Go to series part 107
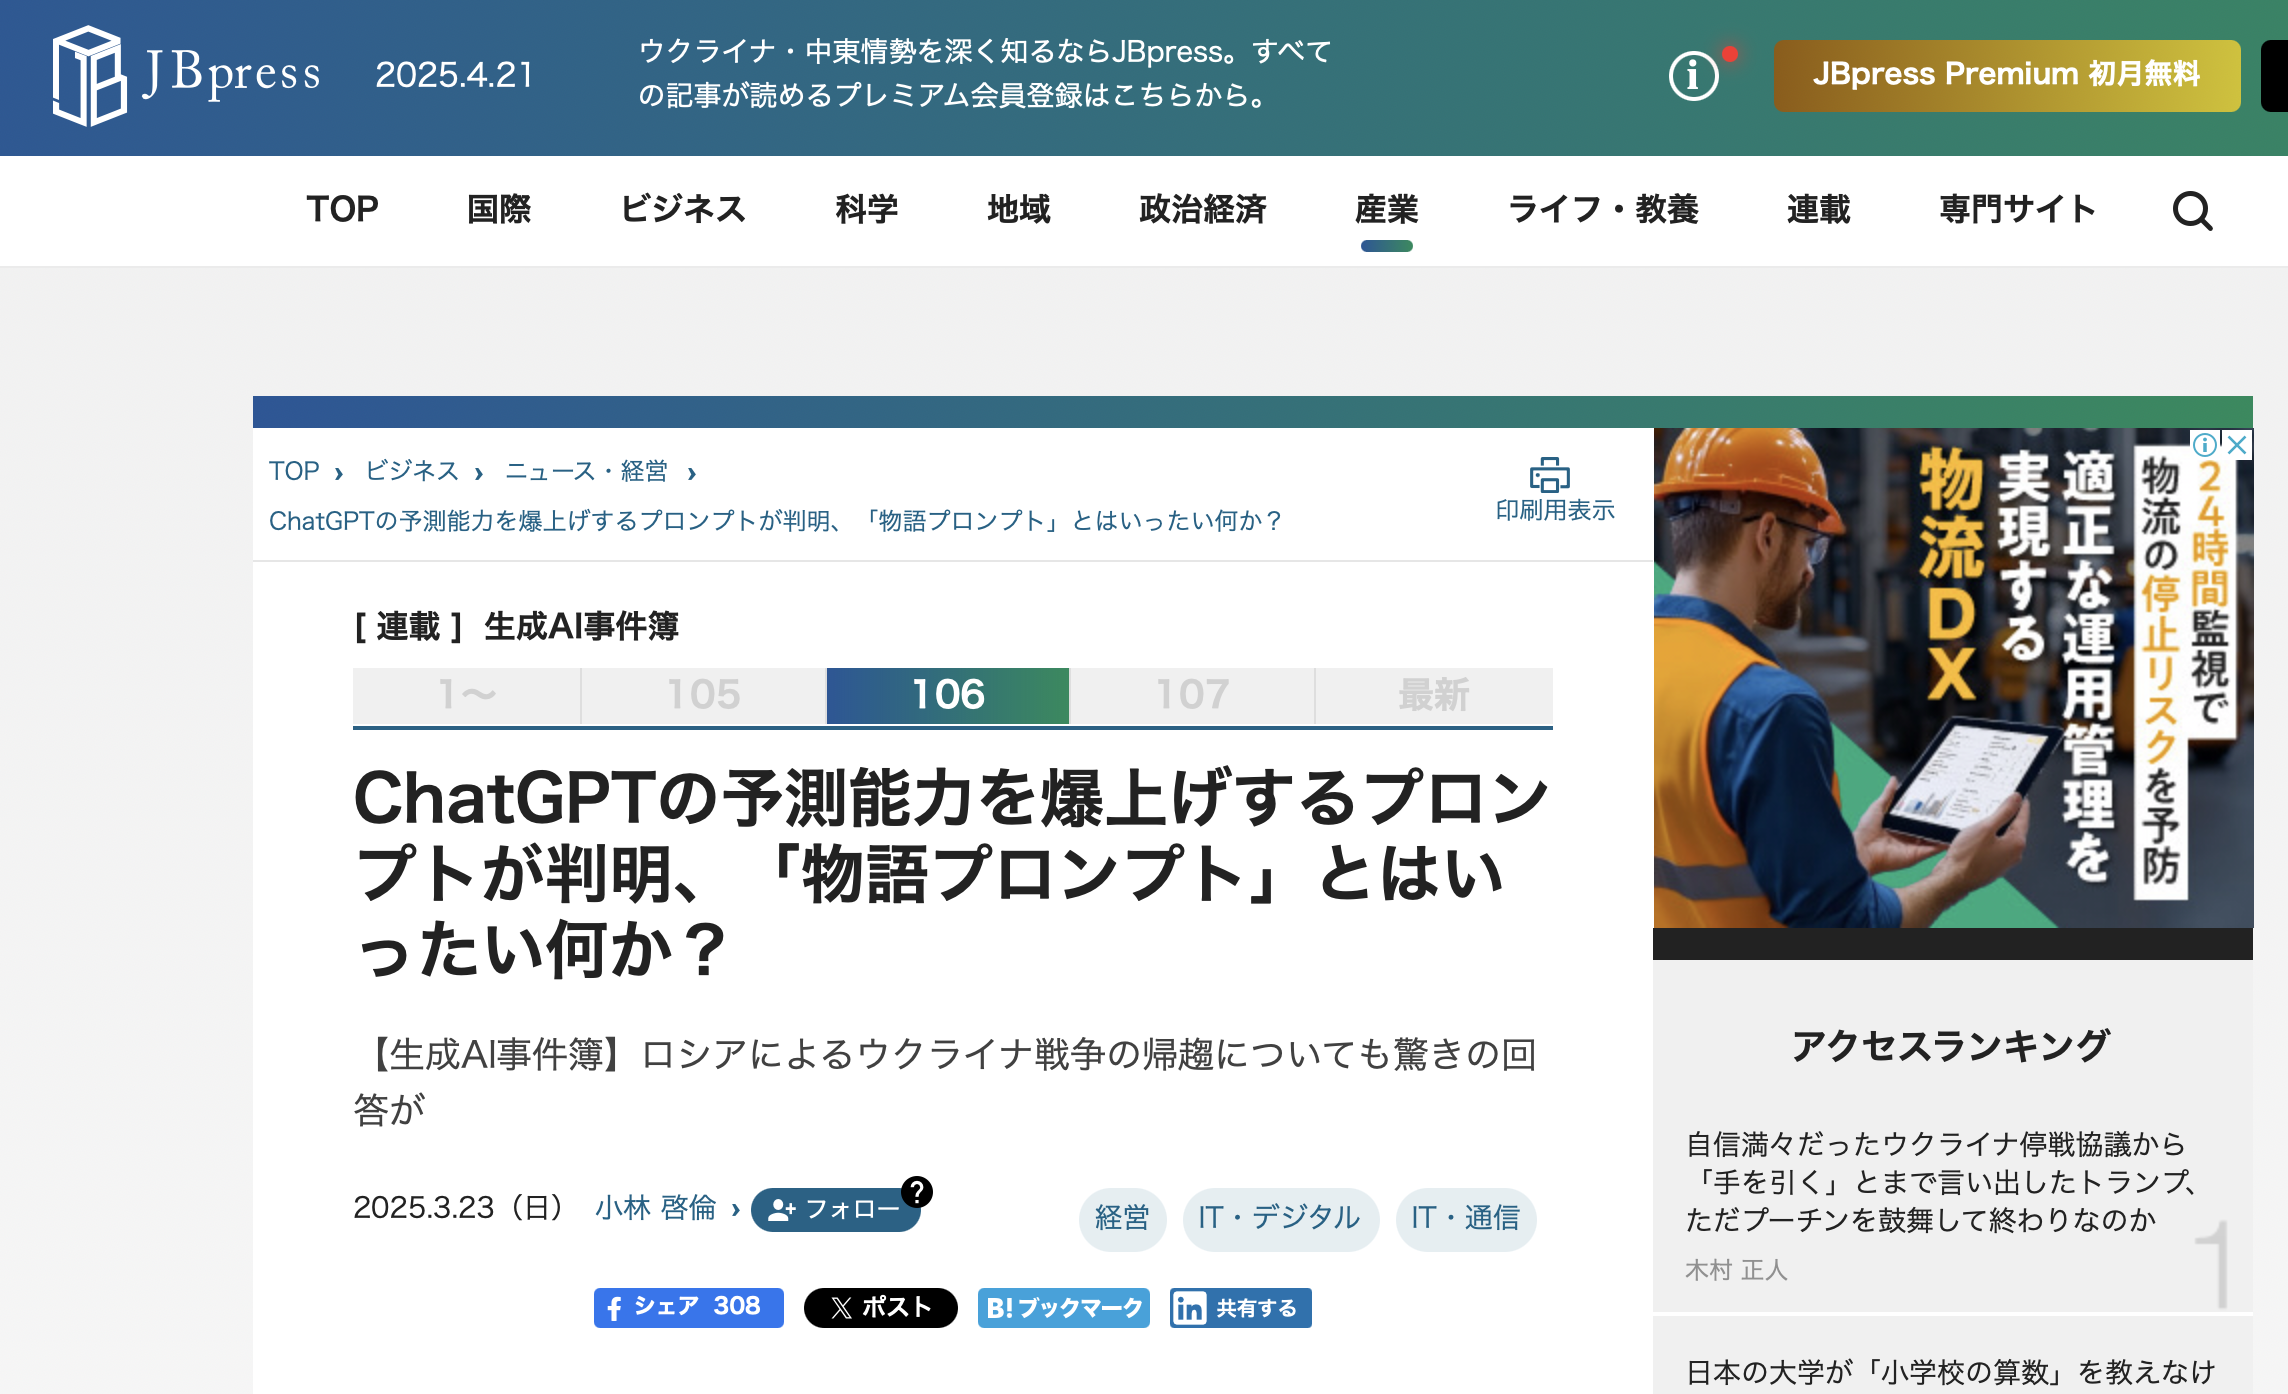The image size is (2288, 1394). 1192,695
